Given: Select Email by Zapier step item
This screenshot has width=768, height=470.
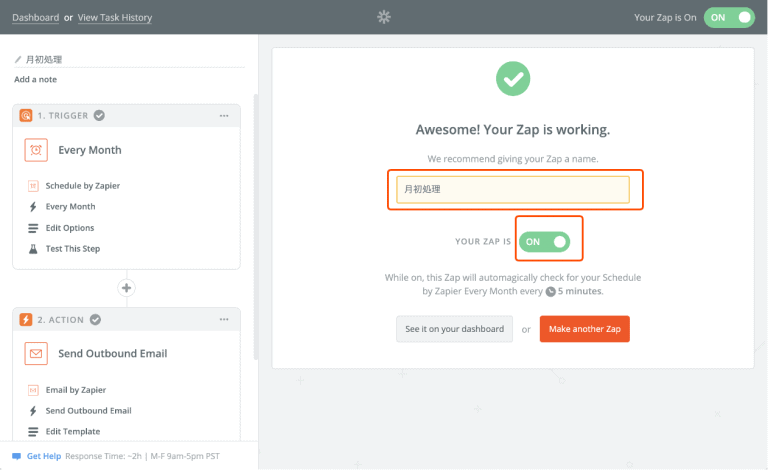Looking at the screenshot, I should click(x=76, y=390).
